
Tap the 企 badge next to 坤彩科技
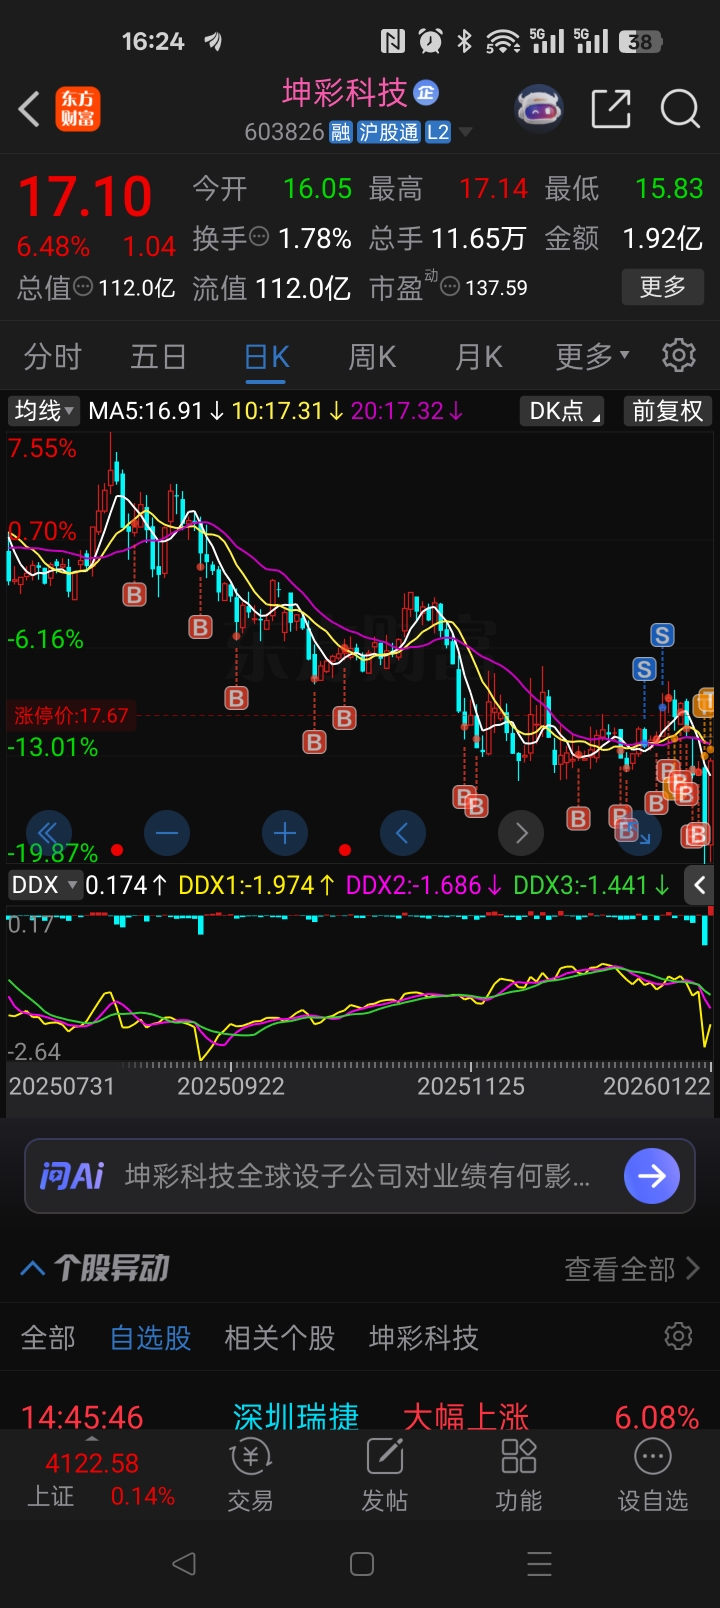pyautogui.click(x=426, y=93)
